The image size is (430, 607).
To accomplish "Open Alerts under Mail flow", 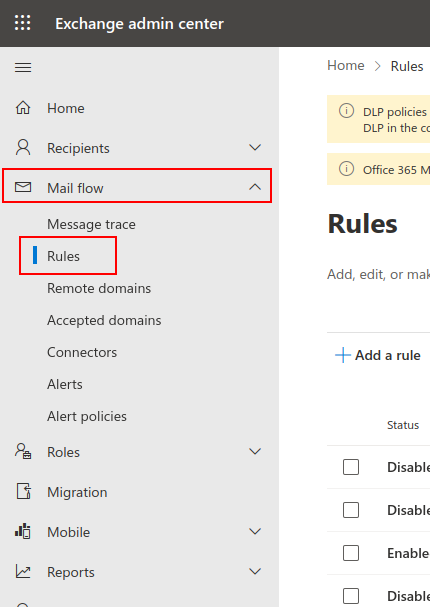I will [65, 384].
